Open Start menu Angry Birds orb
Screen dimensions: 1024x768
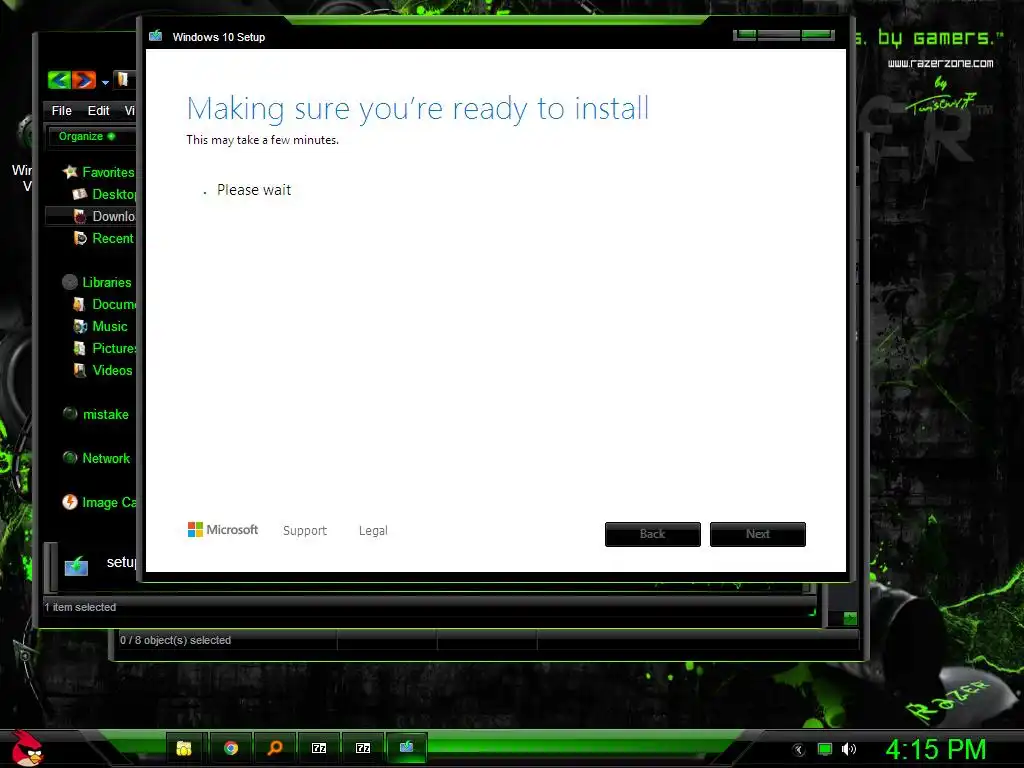tap(27, 748)
